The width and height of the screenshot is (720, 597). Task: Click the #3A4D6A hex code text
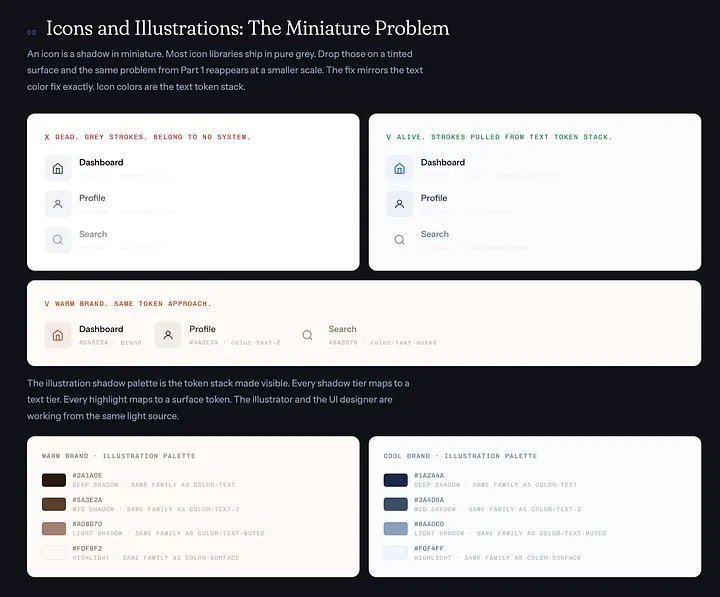click(x=429, y=500)
